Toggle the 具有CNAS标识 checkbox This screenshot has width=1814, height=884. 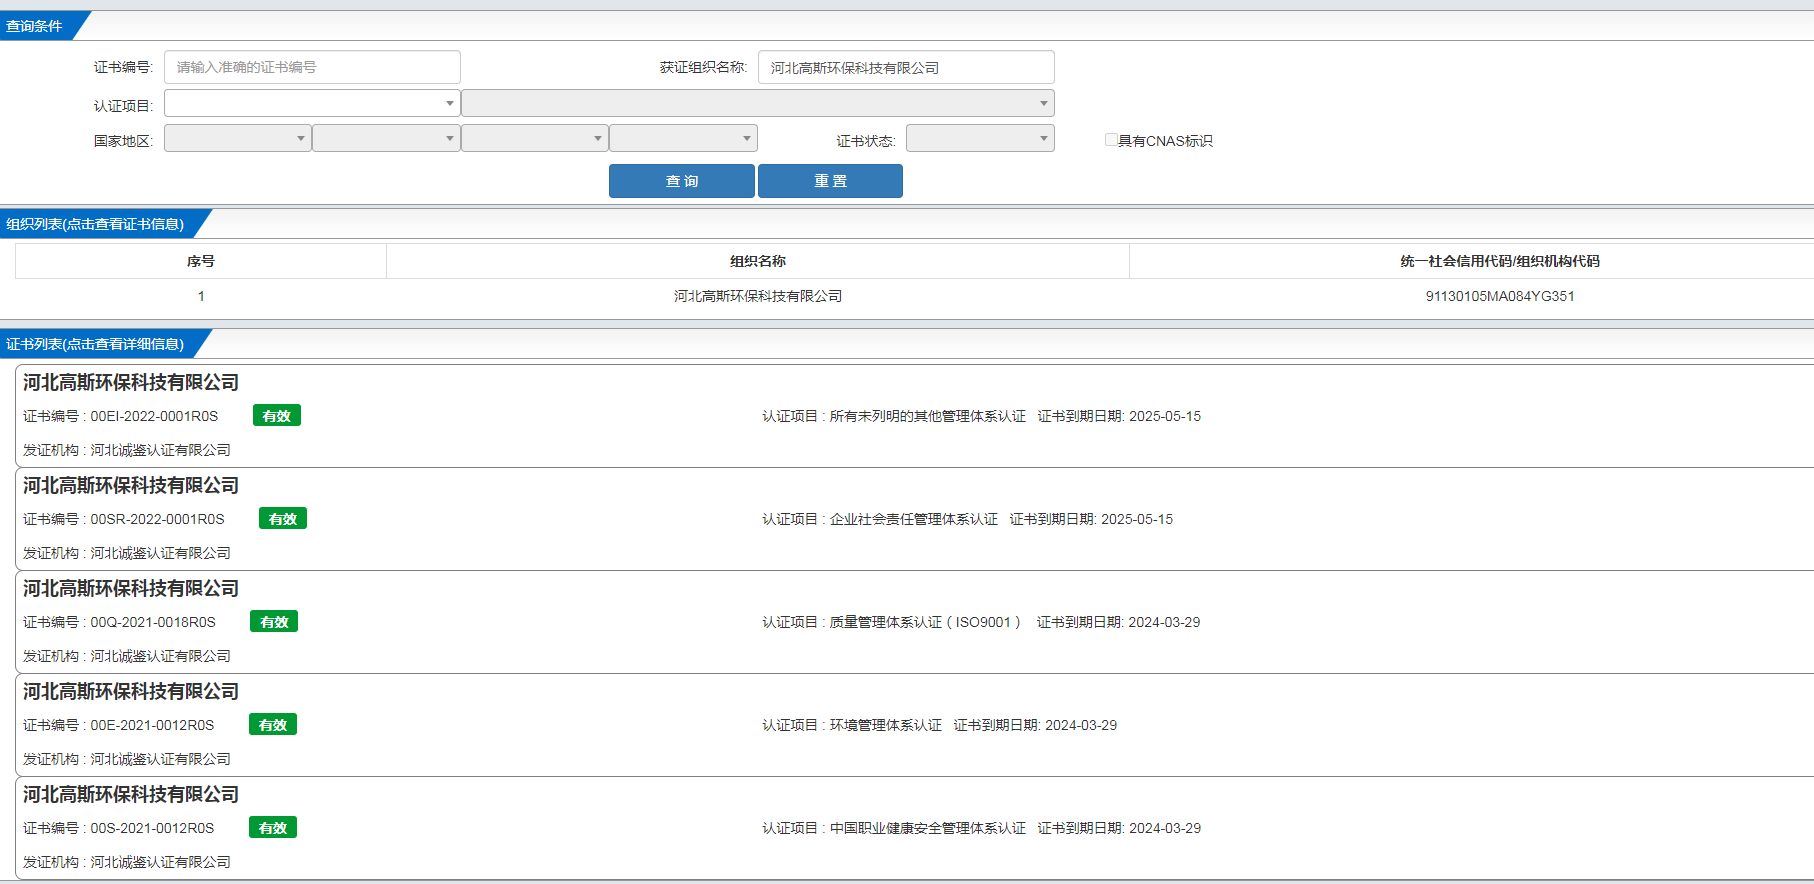1111,140
